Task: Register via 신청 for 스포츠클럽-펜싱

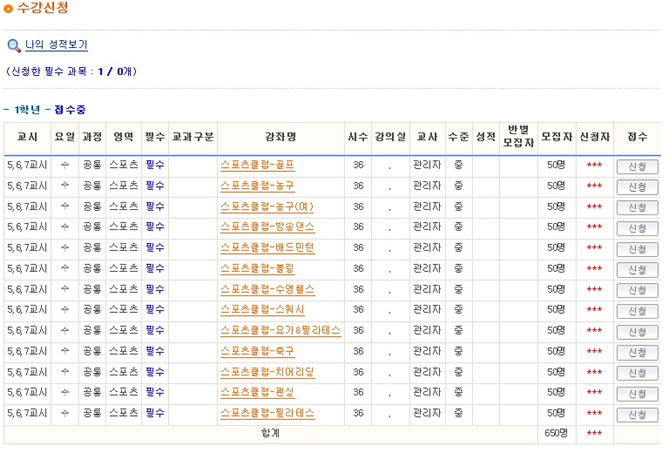Action: 636,394
